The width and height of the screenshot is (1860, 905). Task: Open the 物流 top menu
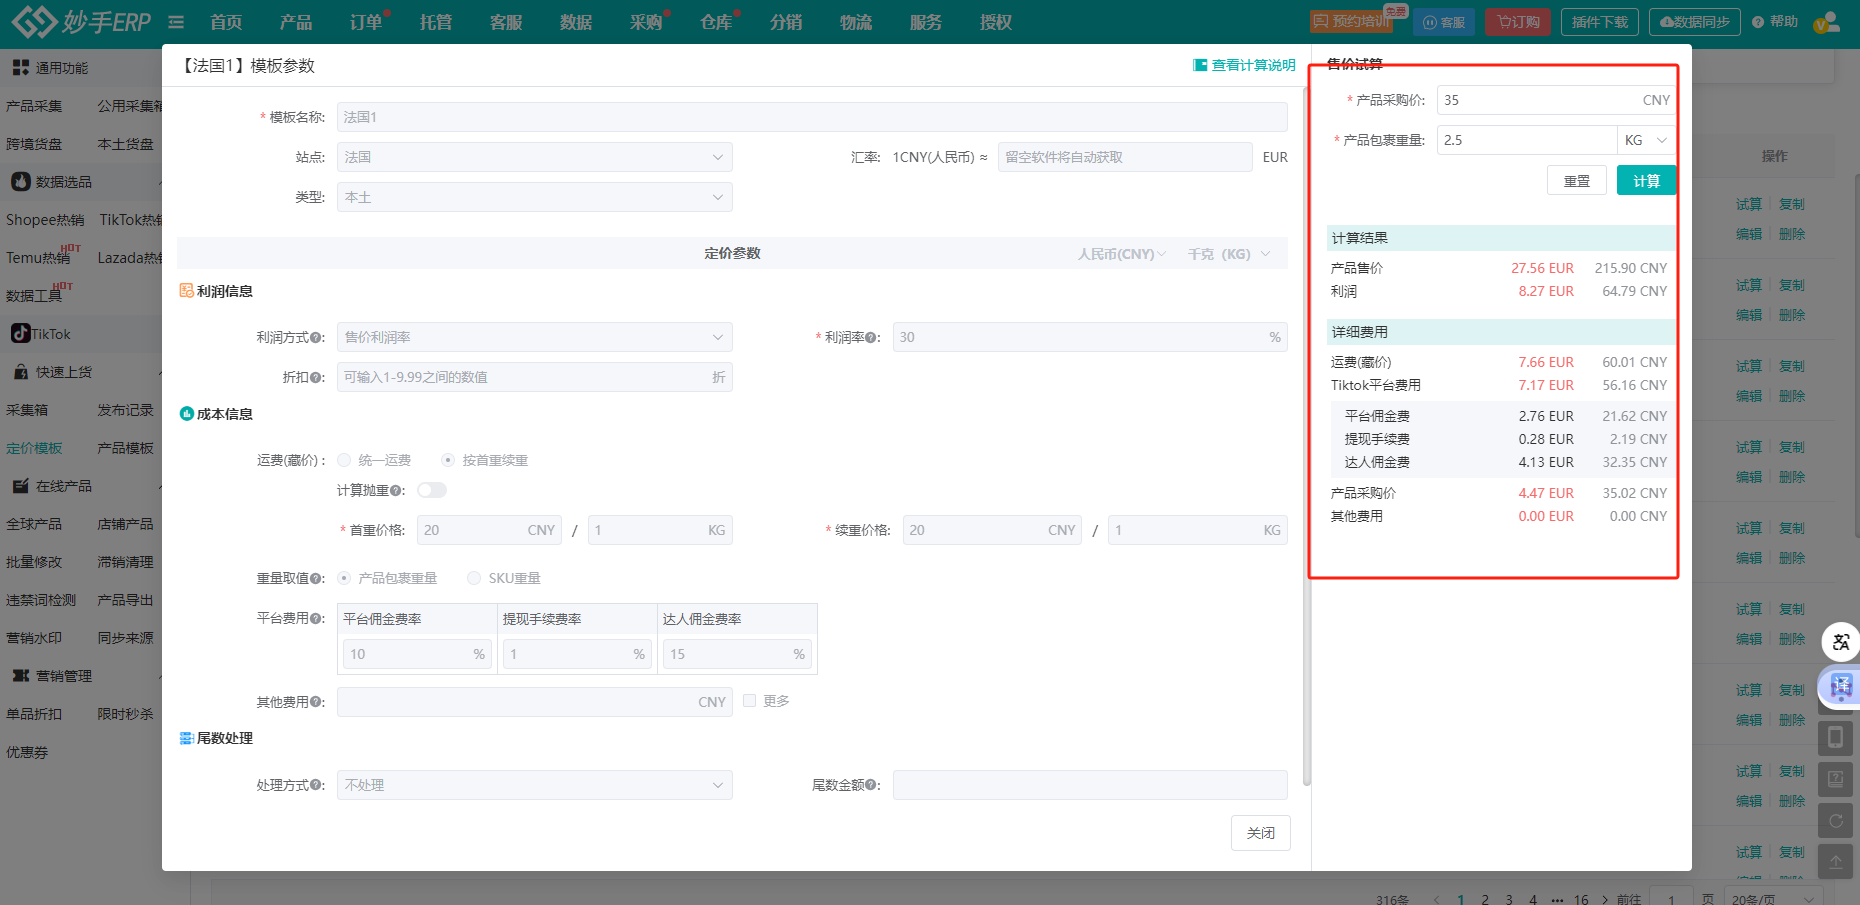click(x=856, y=22)
